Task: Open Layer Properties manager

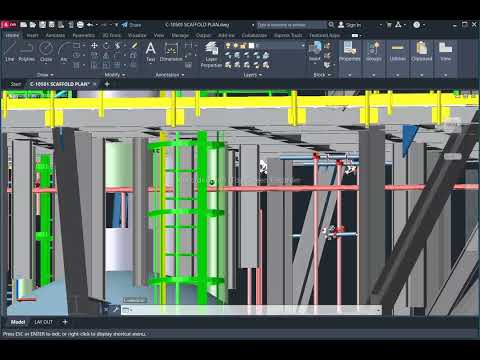Action: (x=211, y=55)
